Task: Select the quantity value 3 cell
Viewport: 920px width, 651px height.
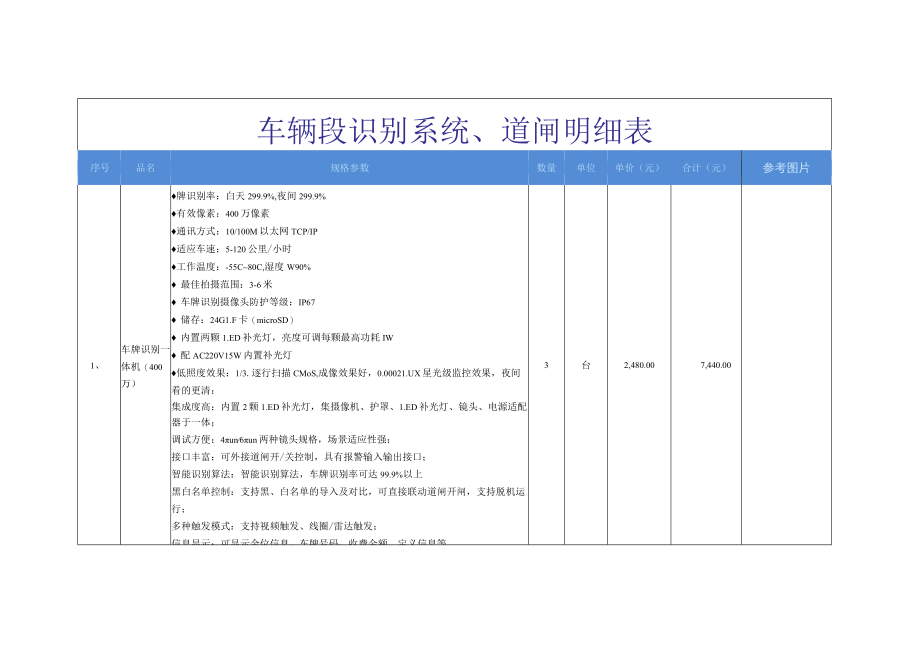Action: [x=545, y=366]
